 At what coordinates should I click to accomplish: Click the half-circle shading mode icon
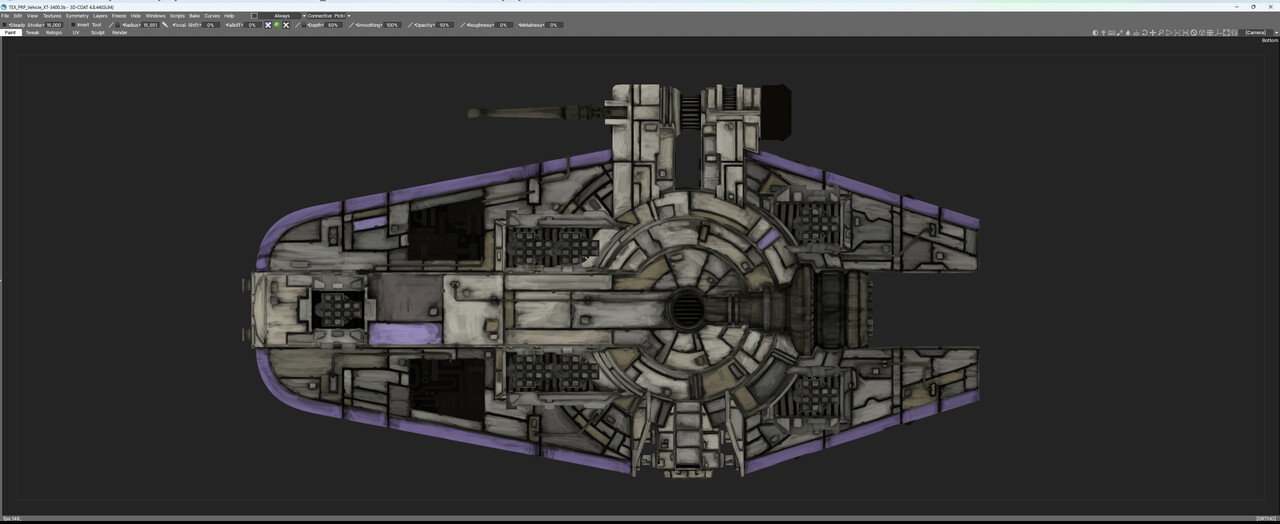pyautogui.click(x=1095, y=33)
